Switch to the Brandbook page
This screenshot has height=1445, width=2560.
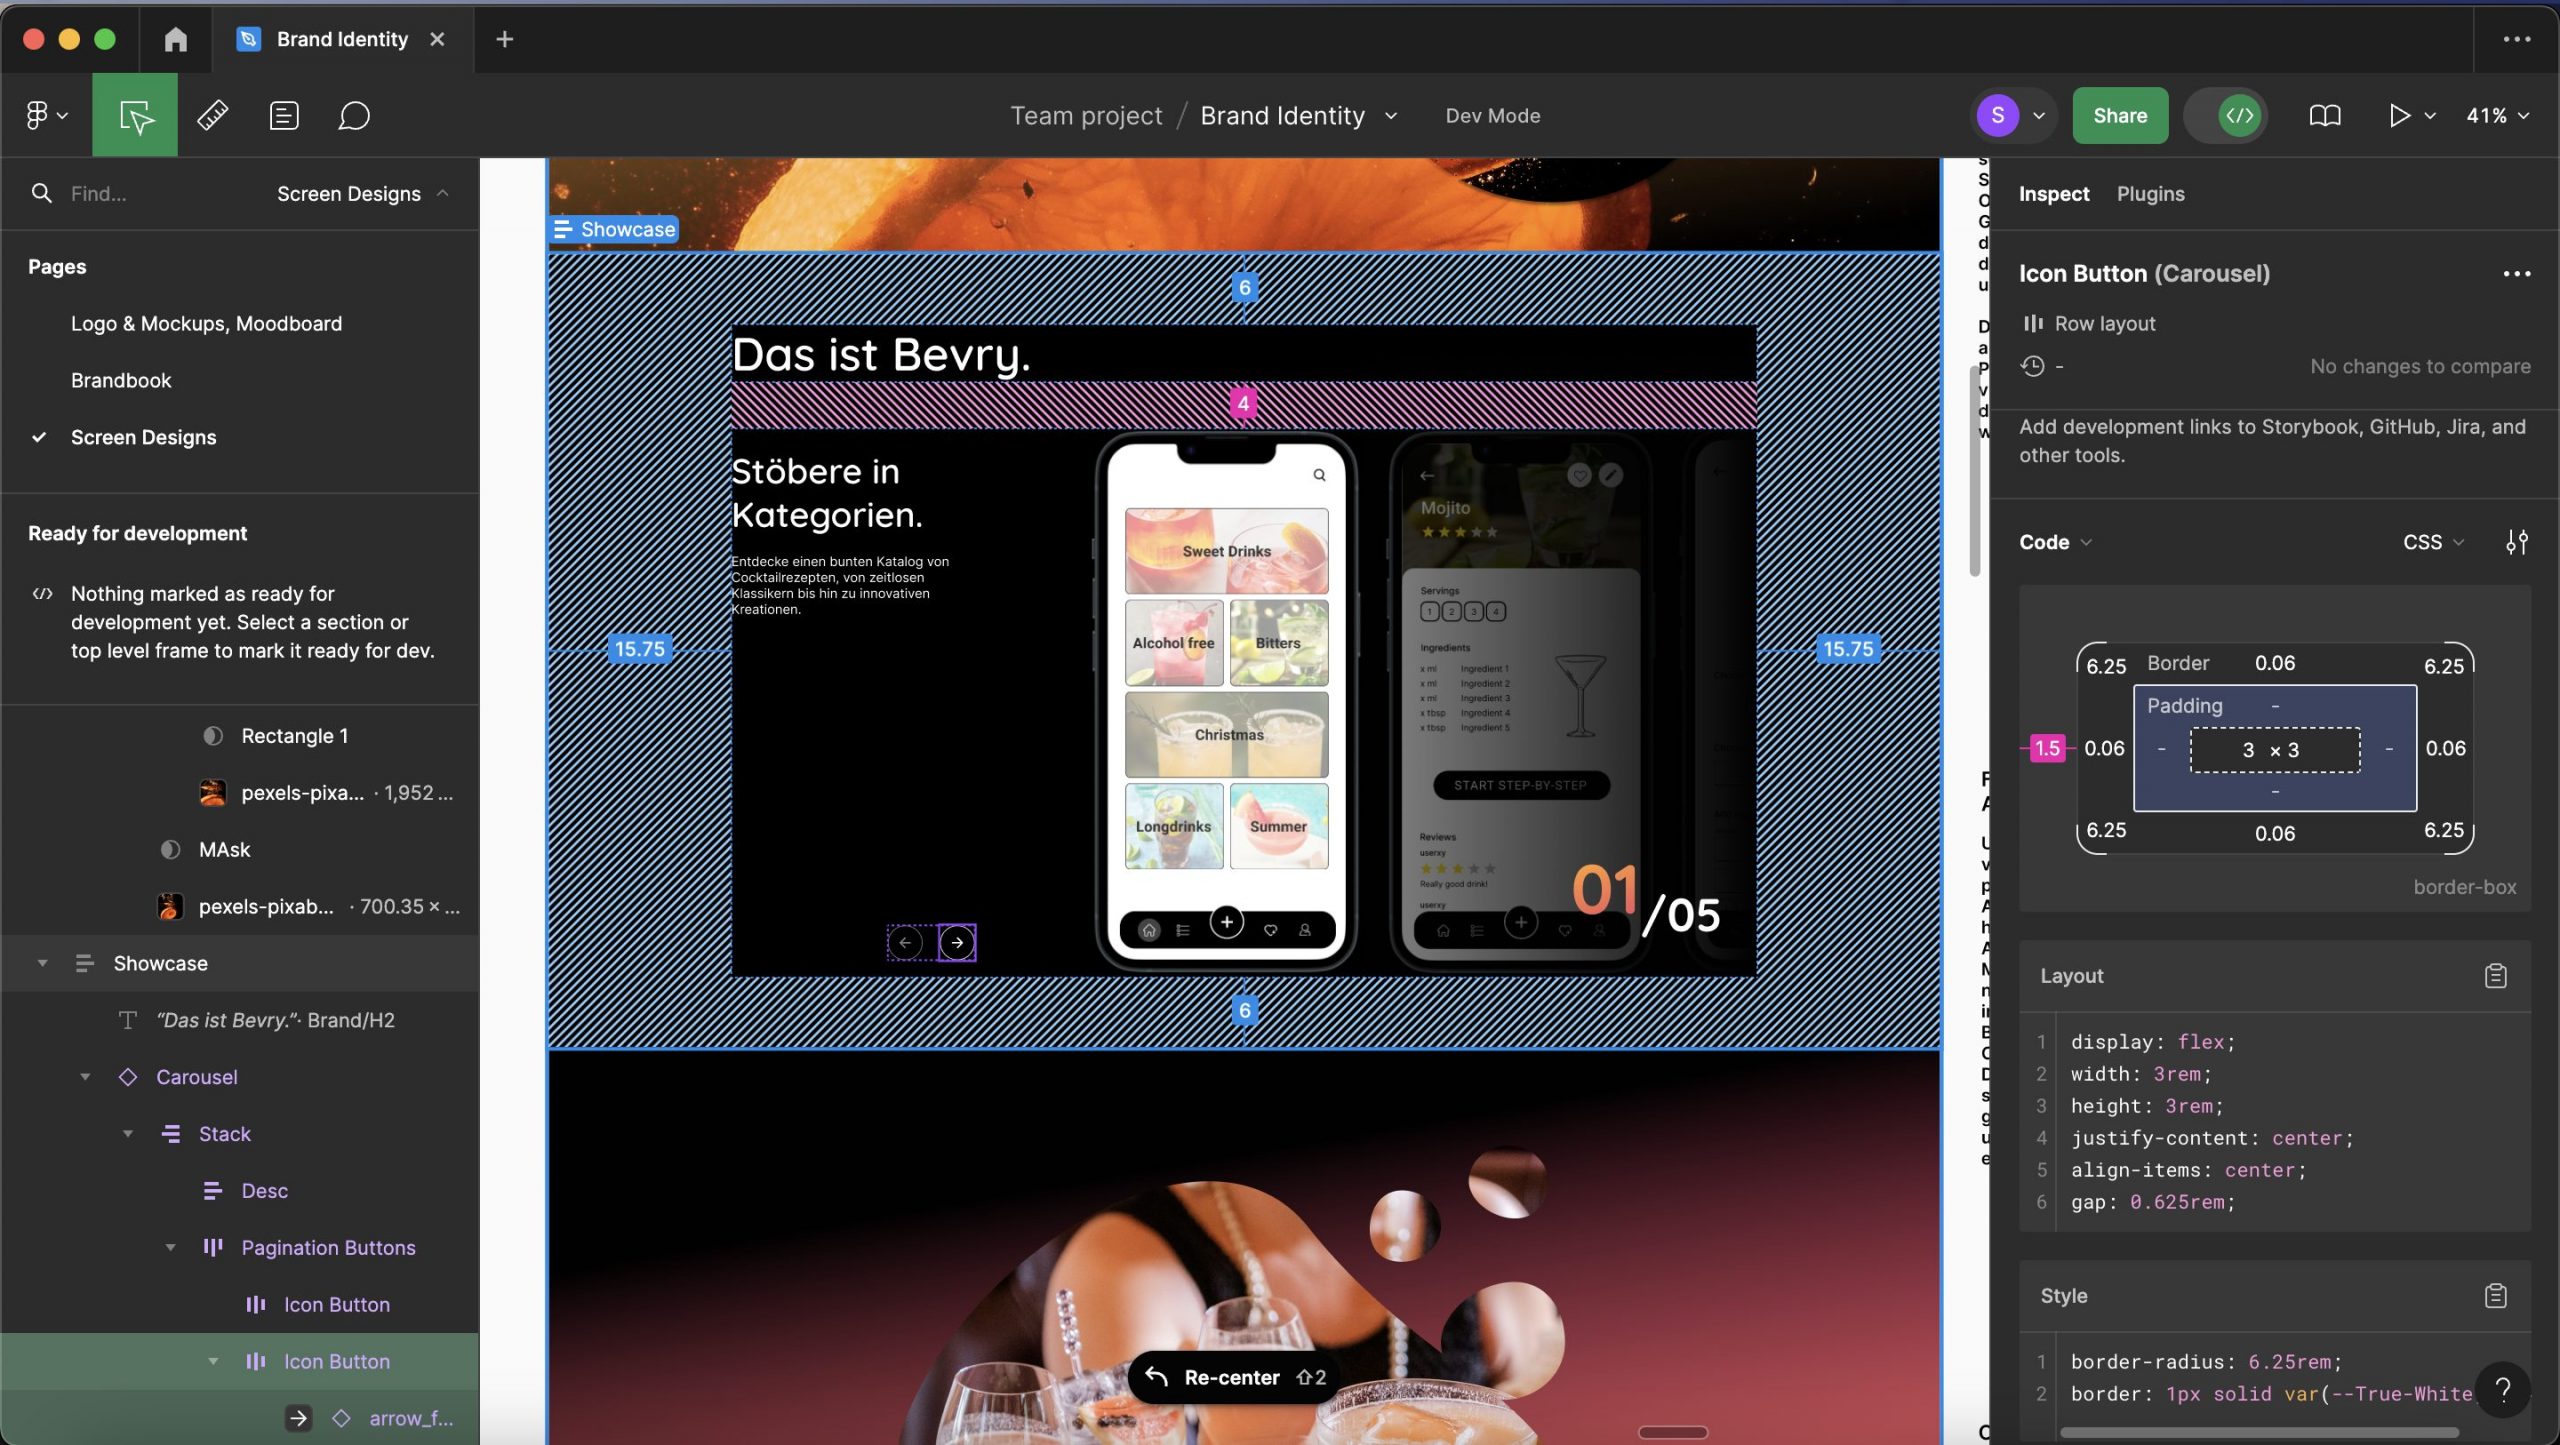121,380
